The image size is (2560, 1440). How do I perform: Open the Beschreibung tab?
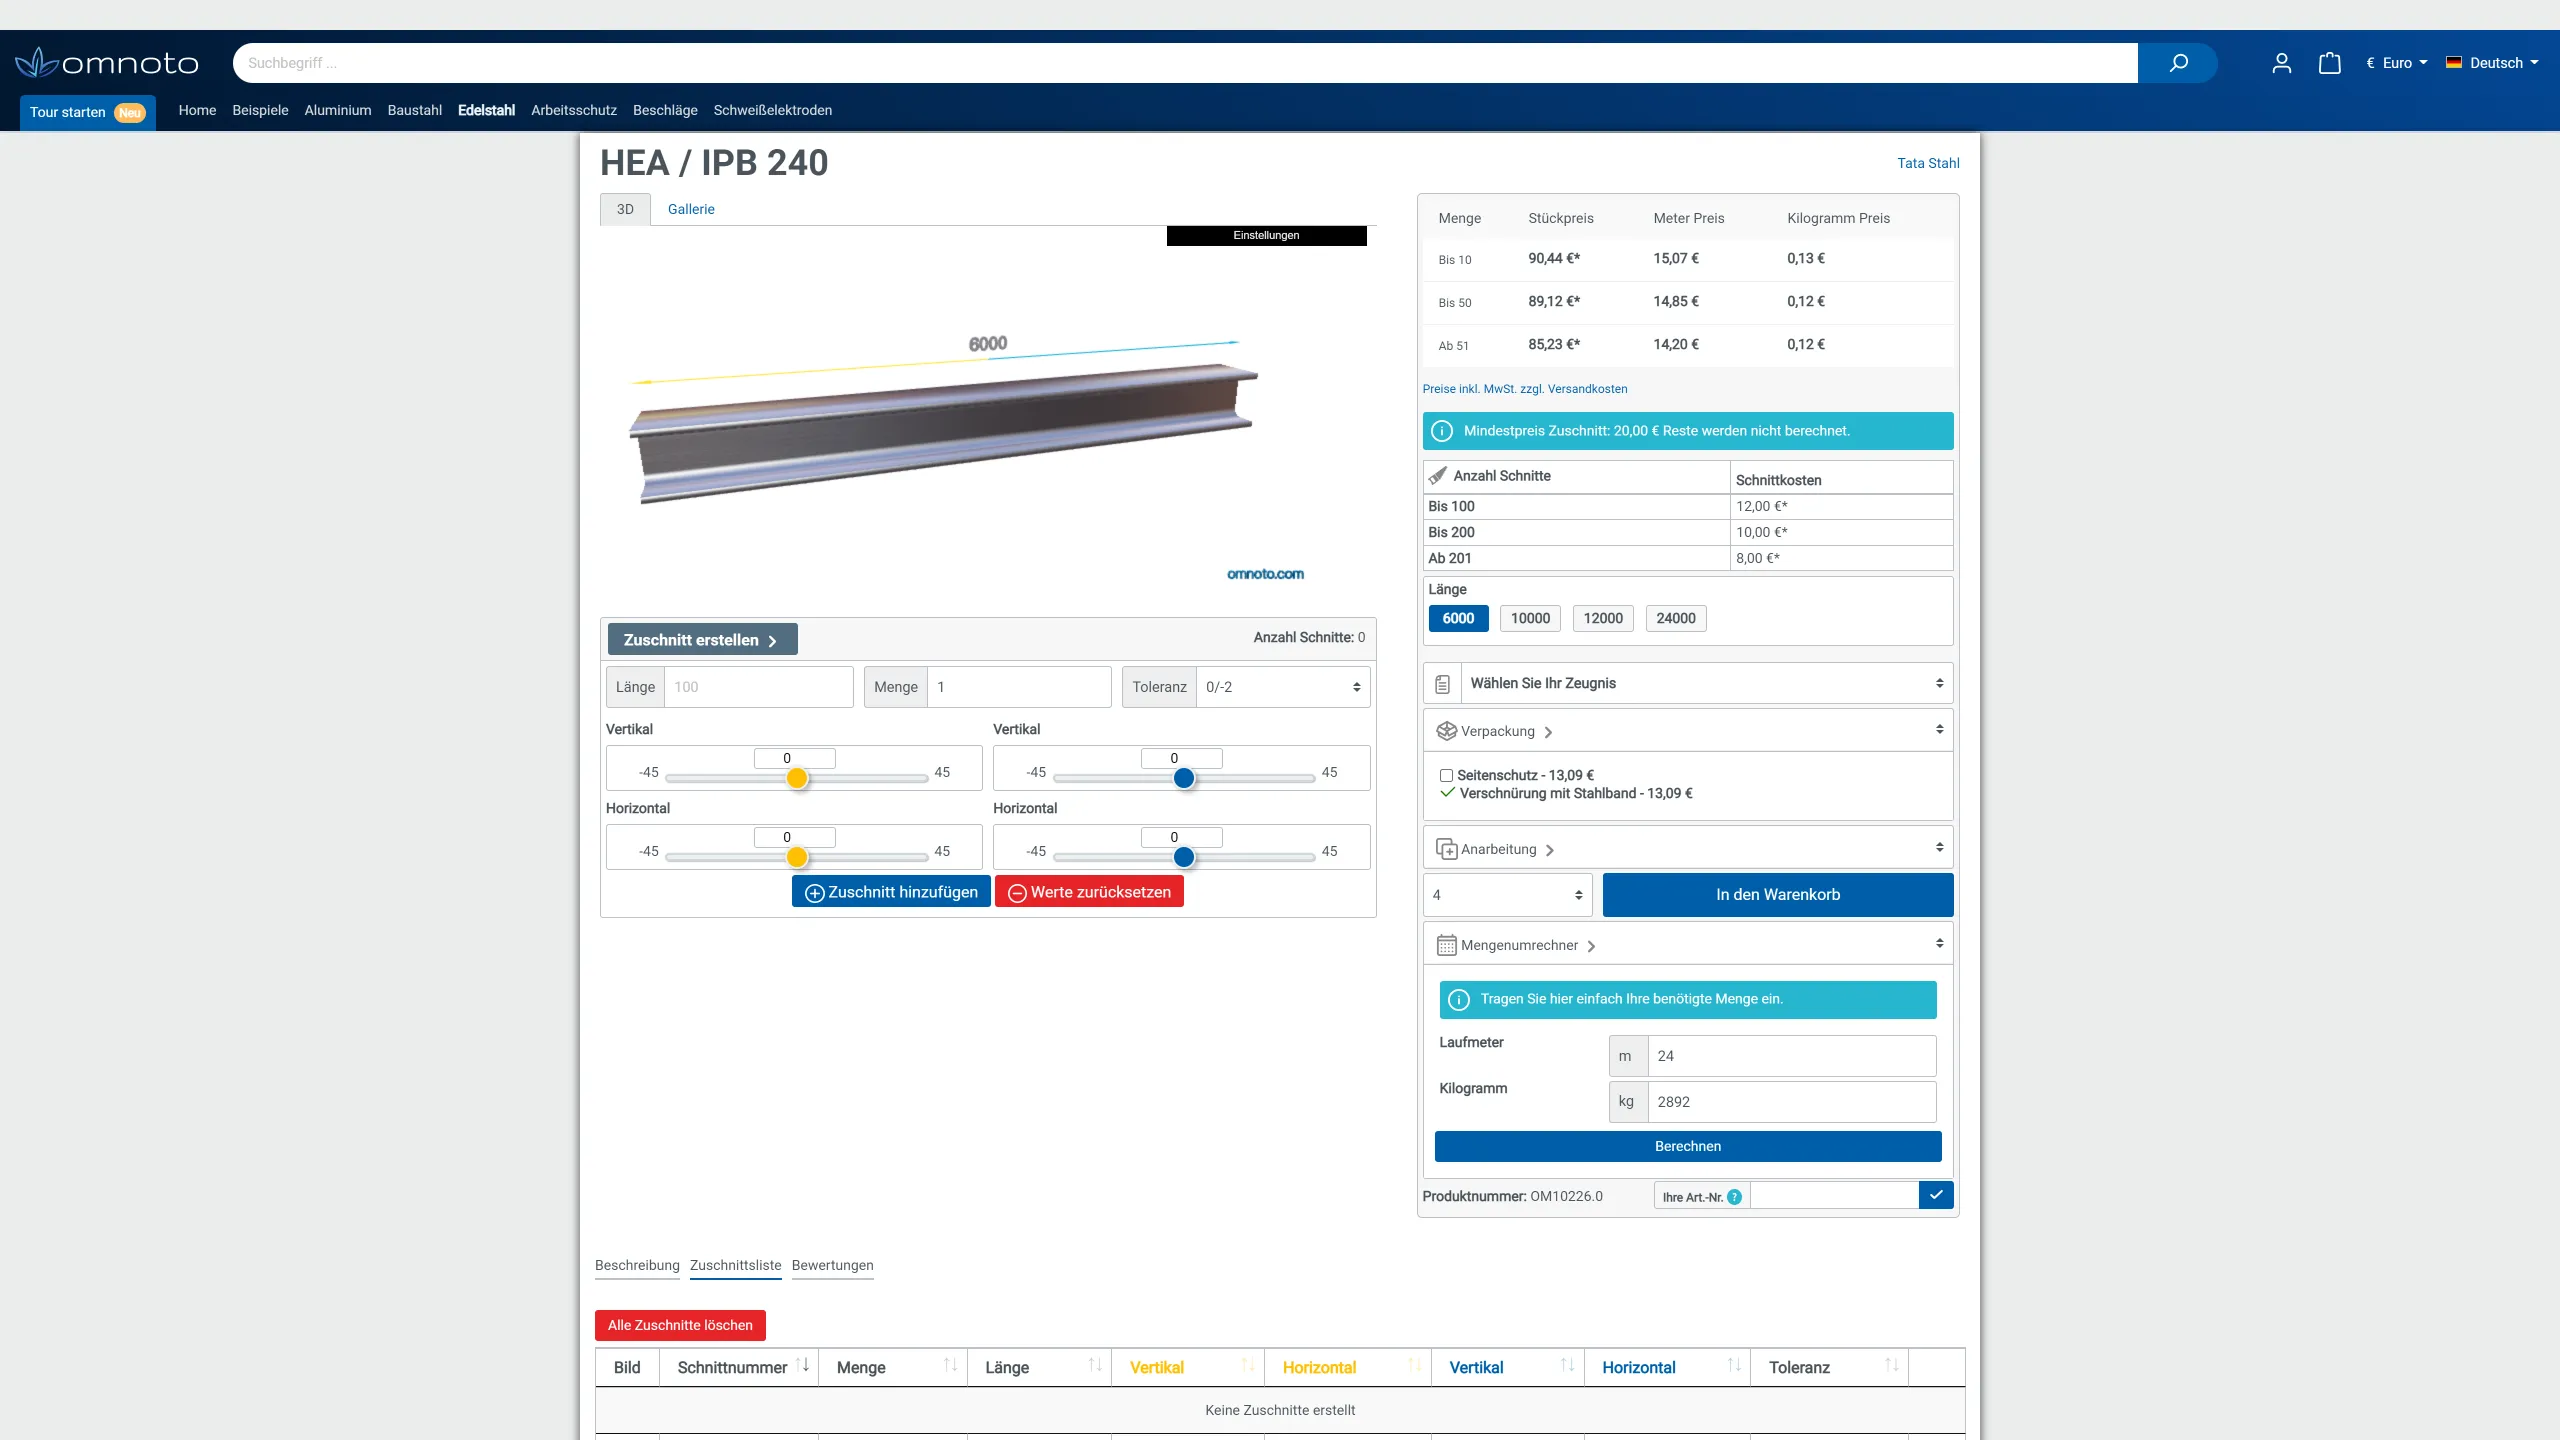637,1265
